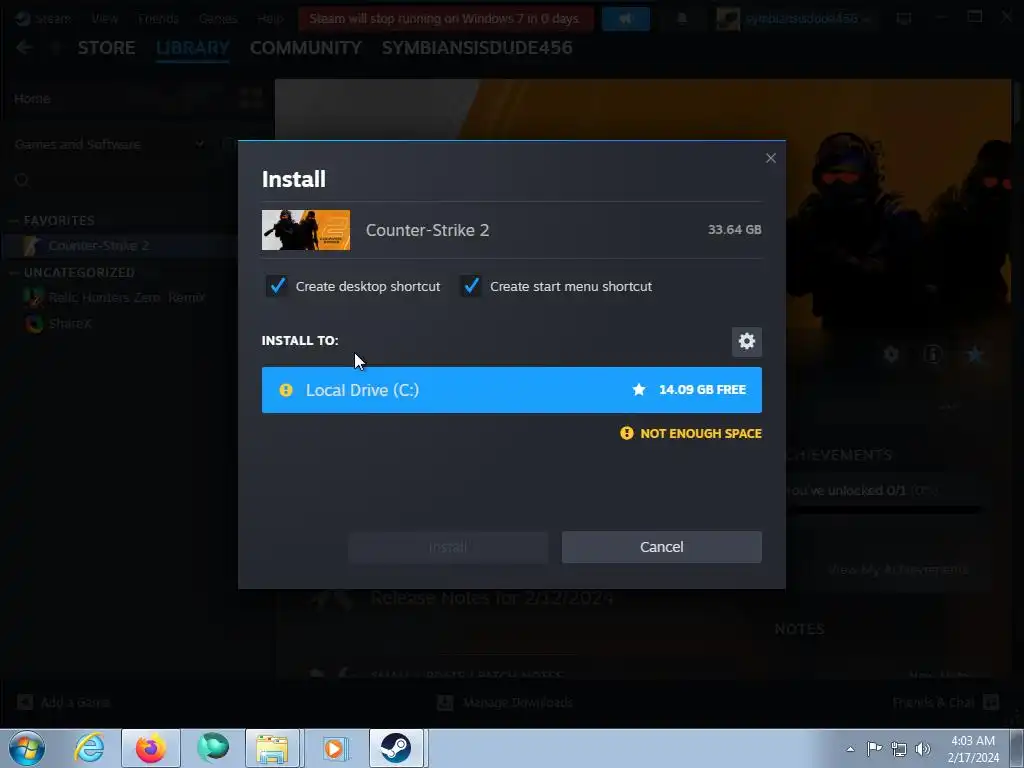Viewport: 1024px width, 768px height.
Task: Open the Friends menu
Action: click(x=158, y=18)
